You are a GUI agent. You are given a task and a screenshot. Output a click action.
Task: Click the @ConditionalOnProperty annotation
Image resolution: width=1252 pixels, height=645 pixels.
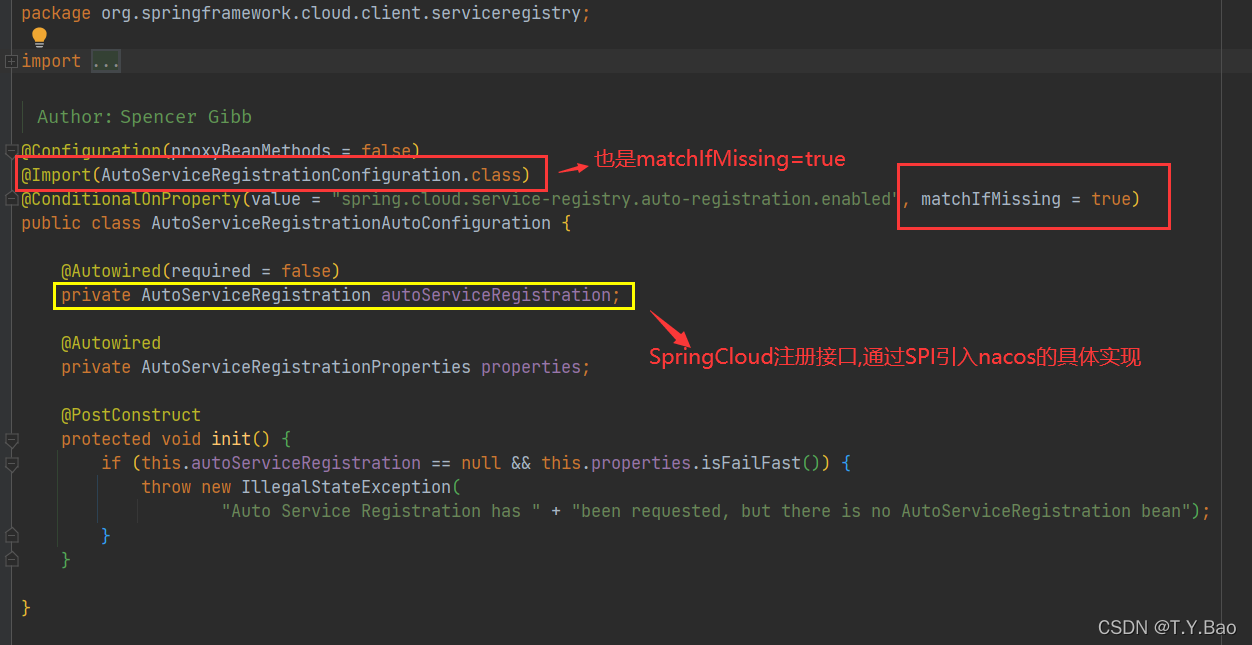[131, 199]
